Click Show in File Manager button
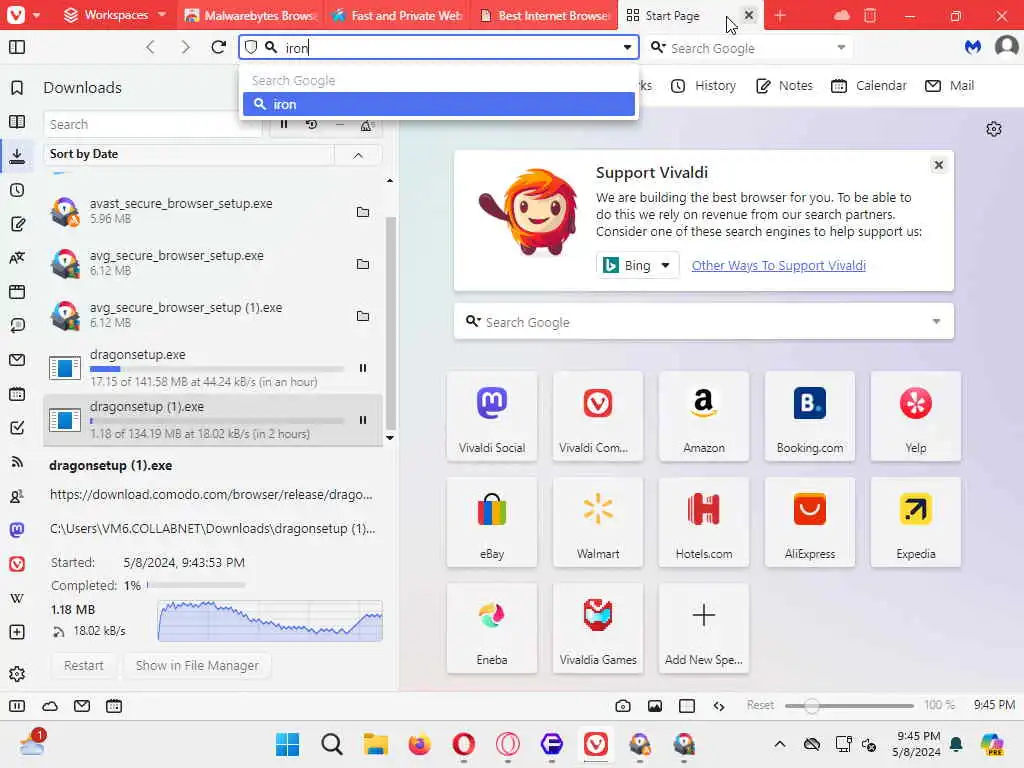 tap(197, 665)
